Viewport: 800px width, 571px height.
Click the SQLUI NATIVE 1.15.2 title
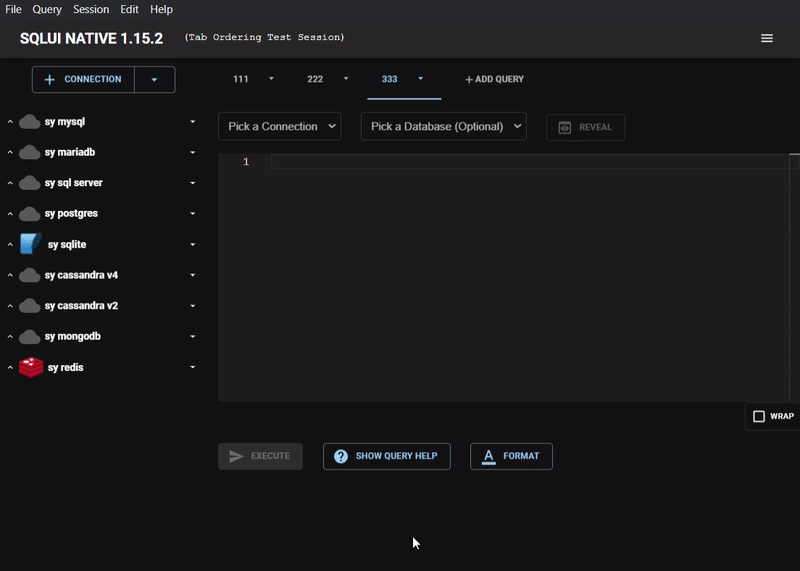tap(91, 39)
